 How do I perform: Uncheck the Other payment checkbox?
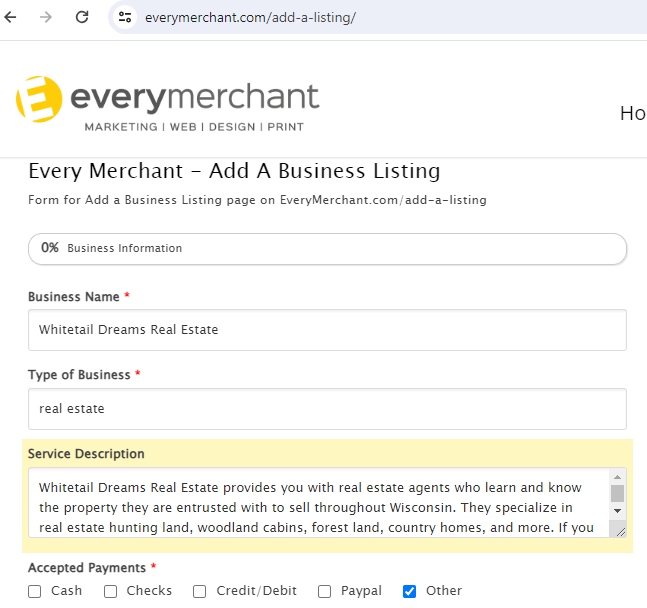click(x=409, y=591)
